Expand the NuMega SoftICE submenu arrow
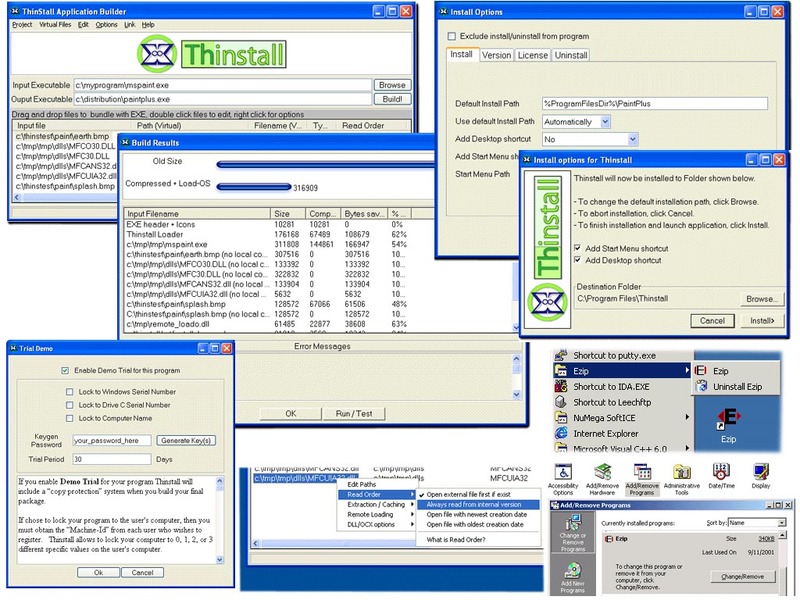The height and width of the screenshot is (600, 800). pyautogui.click(x=687, y=417)
